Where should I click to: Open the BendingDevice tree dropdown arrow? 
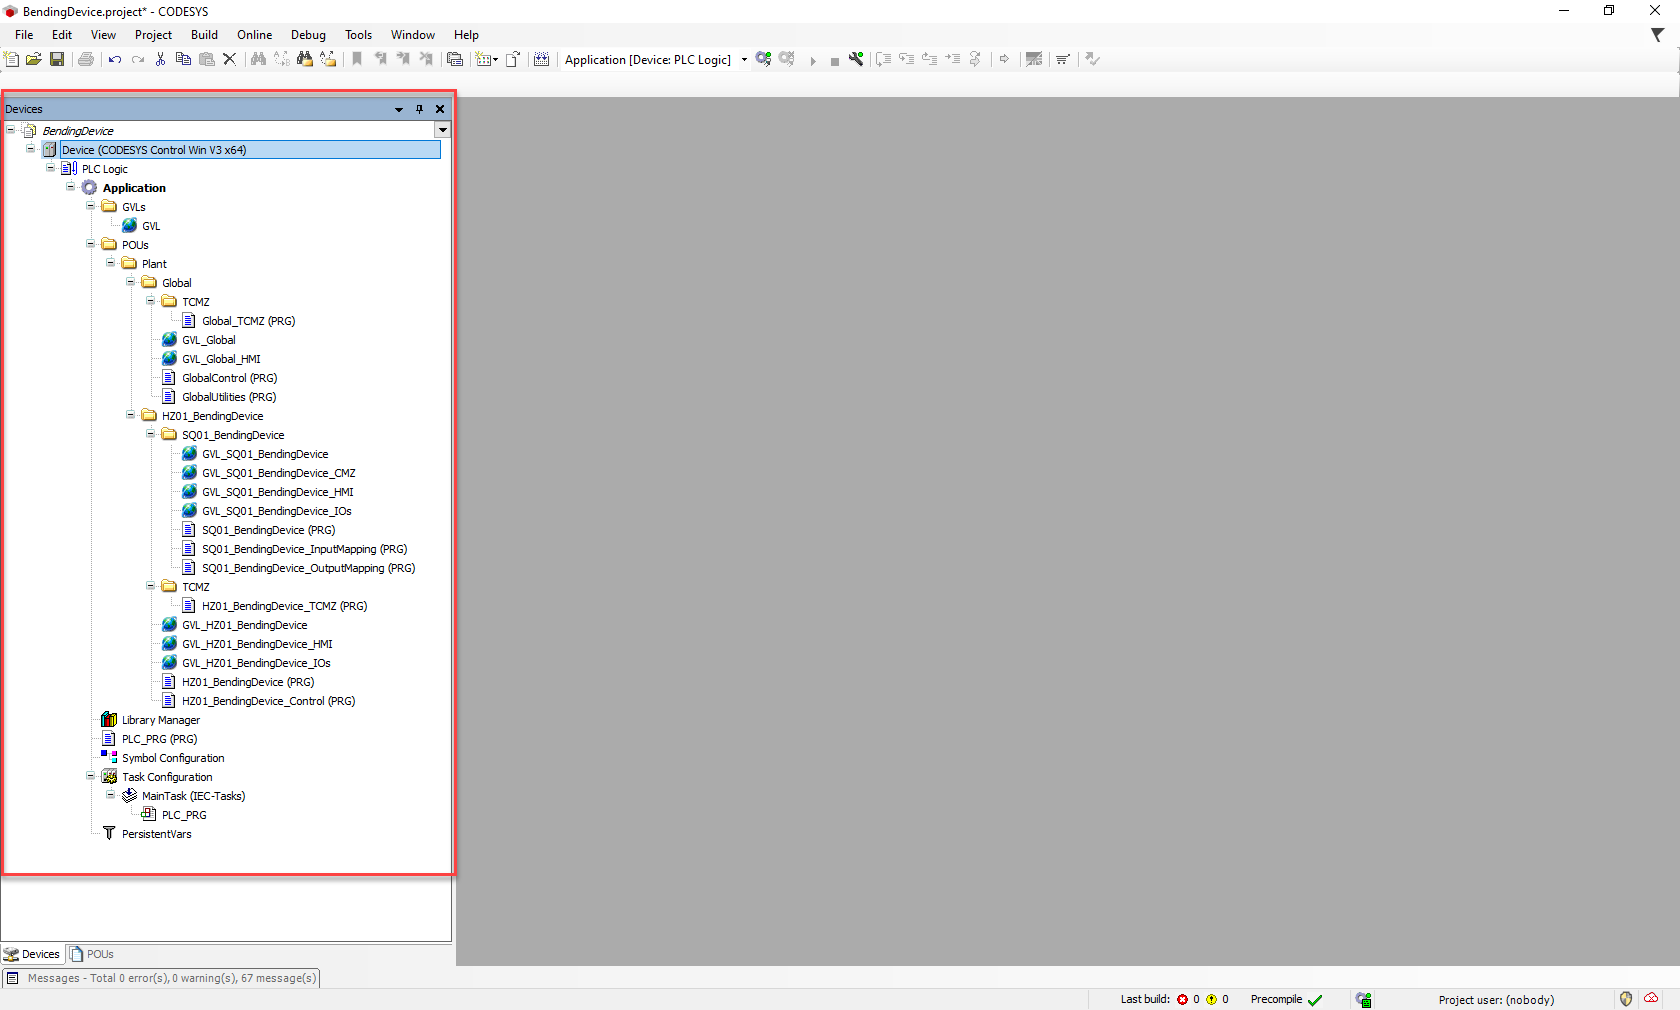(442, 130)
